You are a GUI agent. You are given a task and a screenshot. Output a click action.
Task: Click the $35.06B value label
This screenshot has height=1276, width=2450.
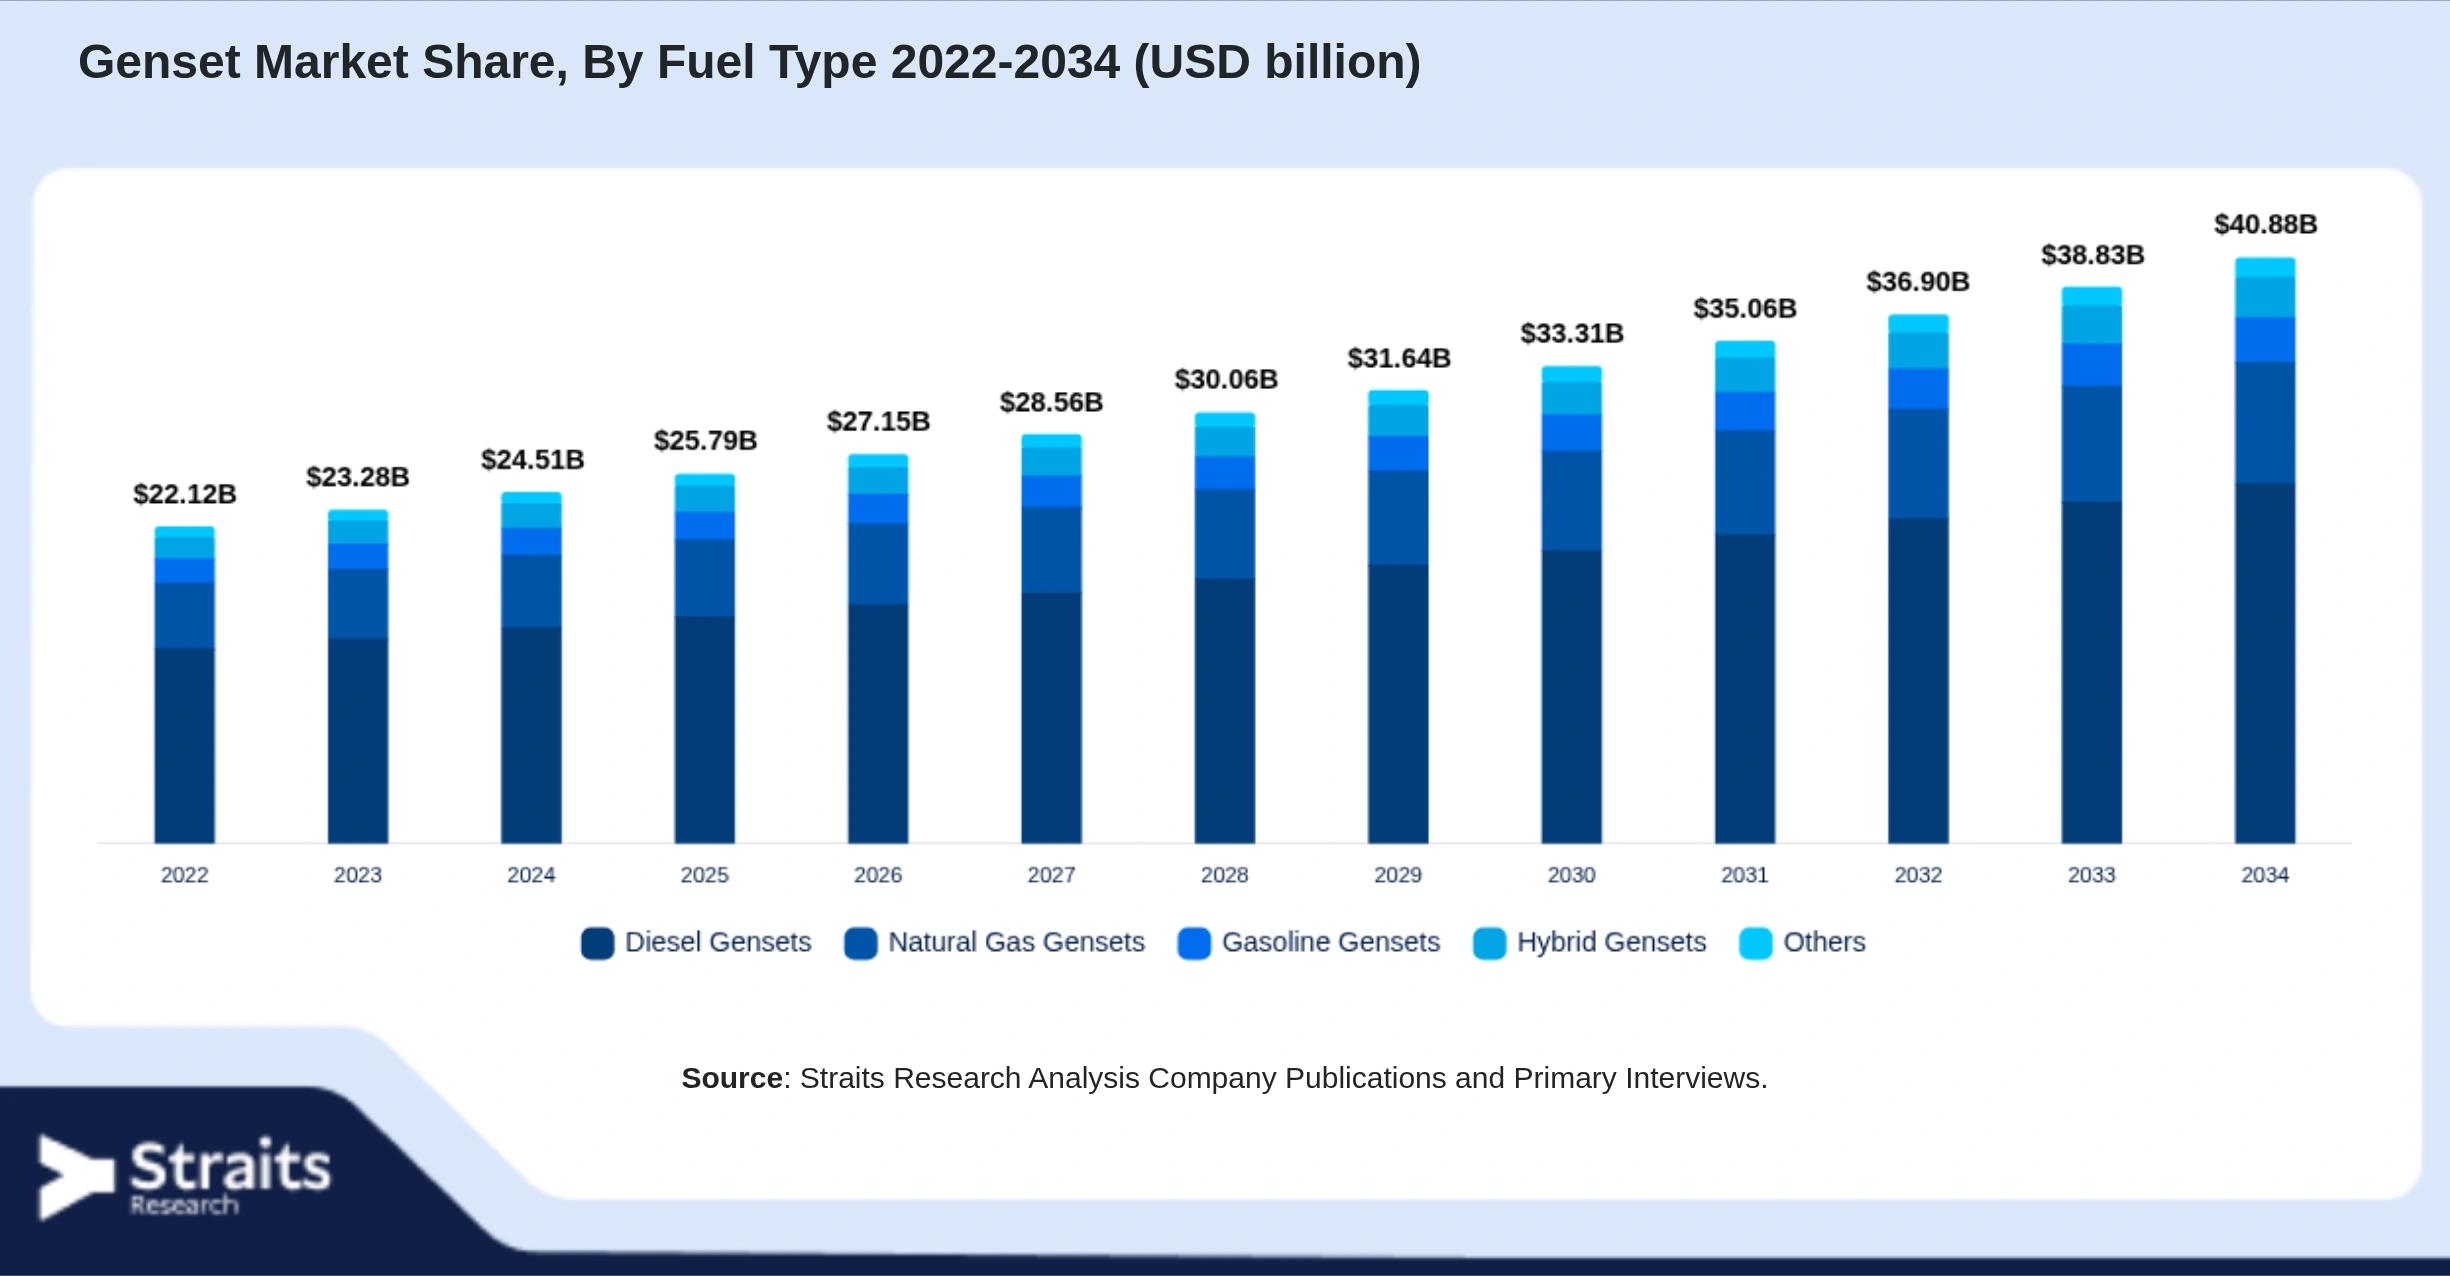click(1745, 309)
